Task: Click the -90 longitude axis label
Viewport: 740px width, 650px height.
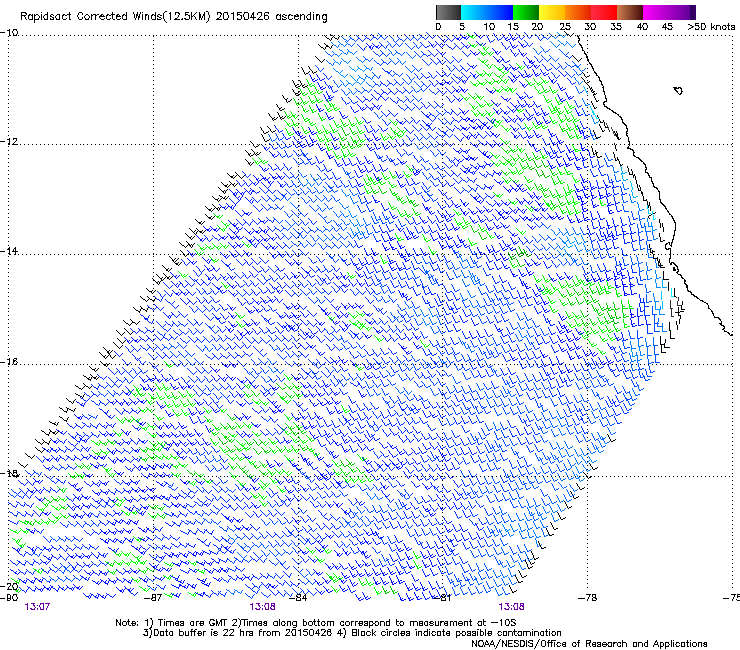Action: pos(9,598)
